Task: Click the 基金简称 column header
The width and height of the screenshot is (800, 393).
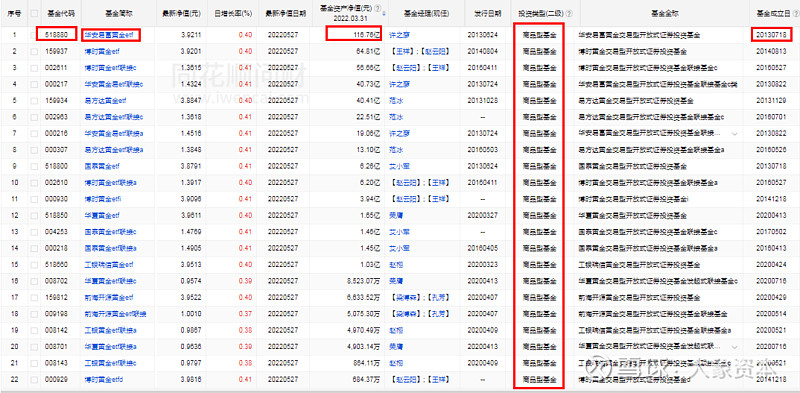Action: point(118,14)
